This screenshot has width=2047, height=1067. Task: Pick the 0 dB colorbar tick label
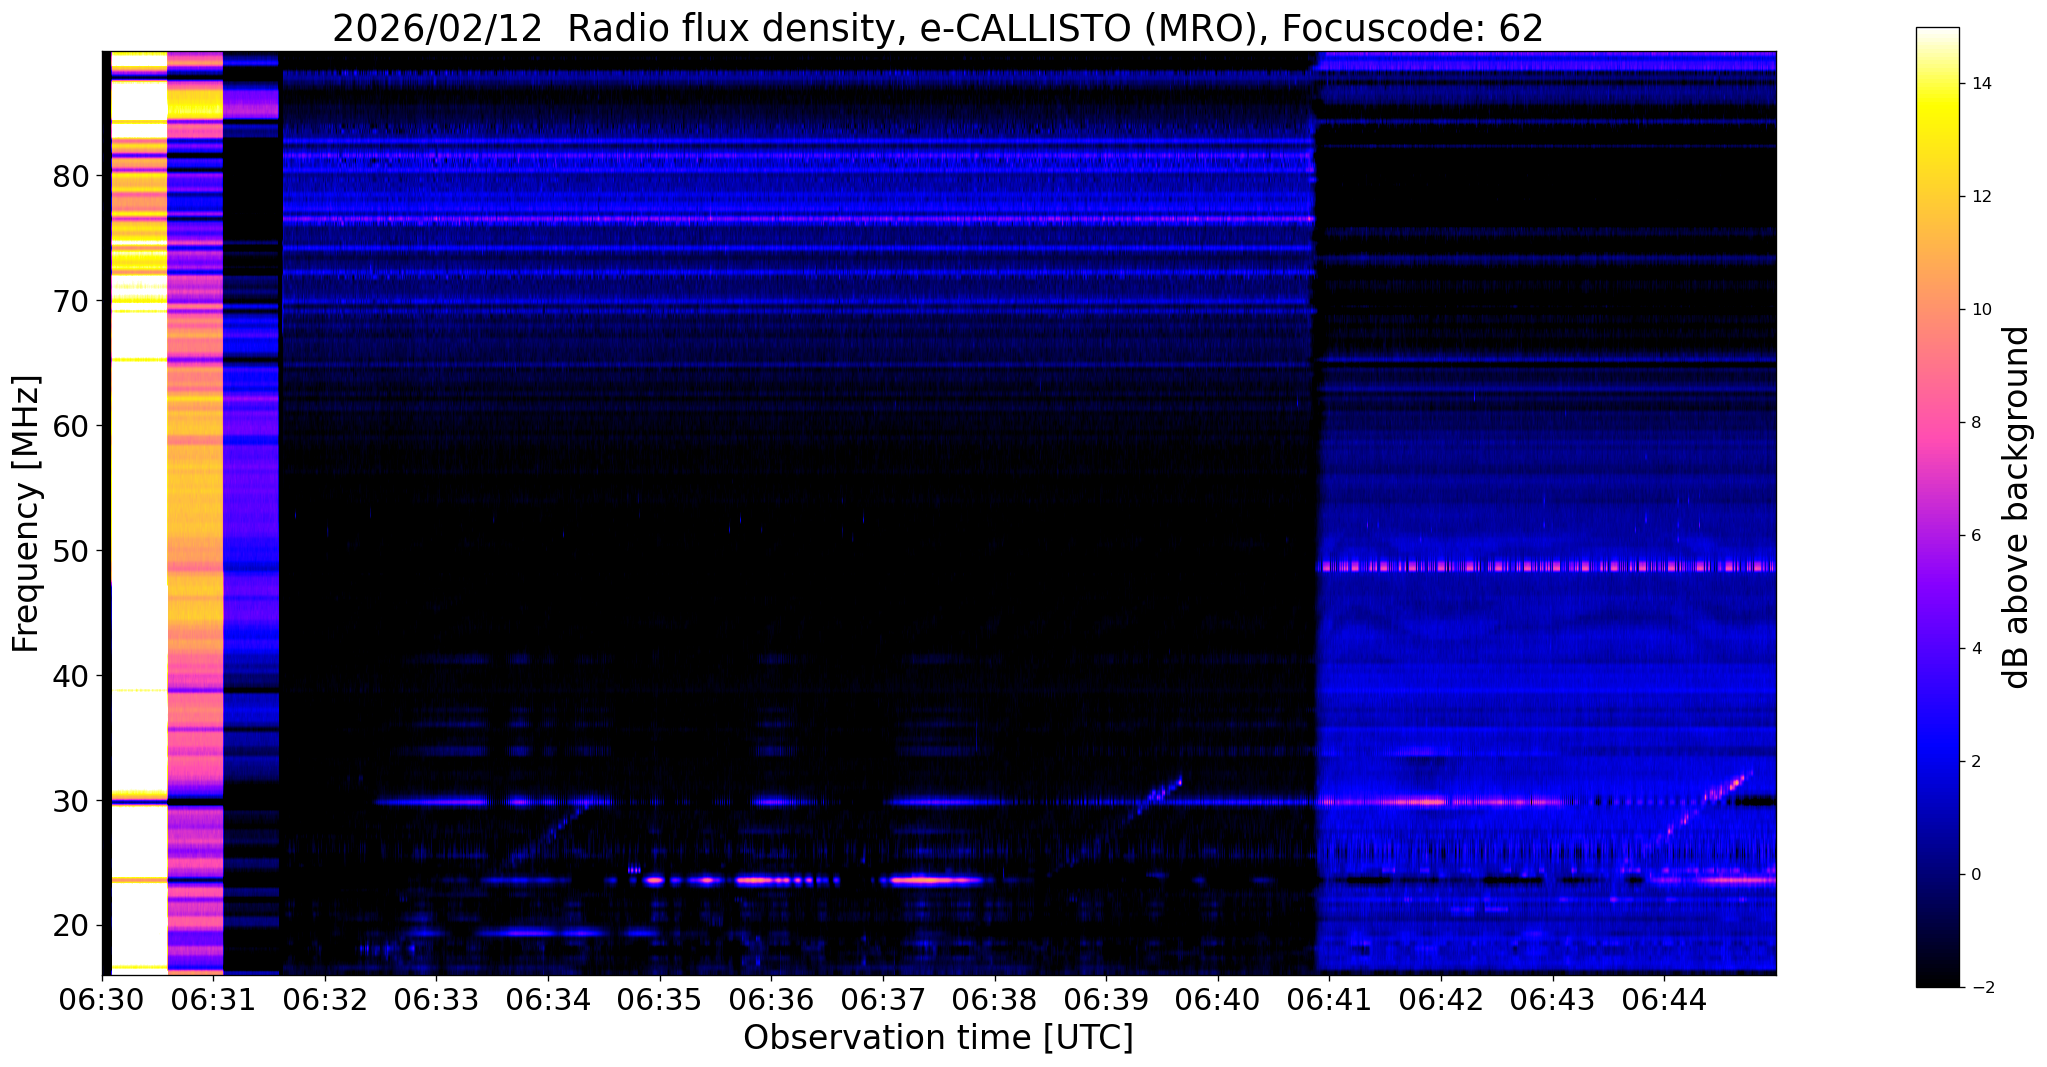[1975, 875]
